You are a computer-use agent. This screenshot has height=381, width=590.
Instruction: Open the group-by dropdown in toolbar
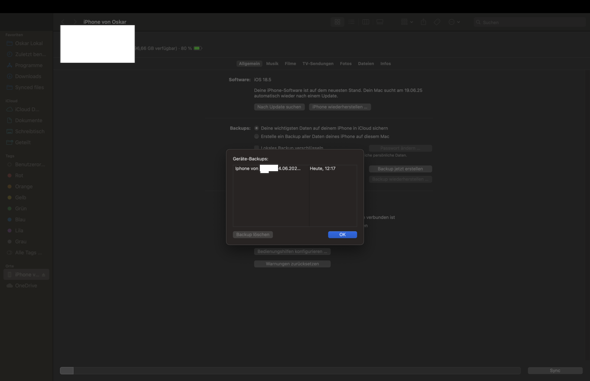[x=406, y=22]
